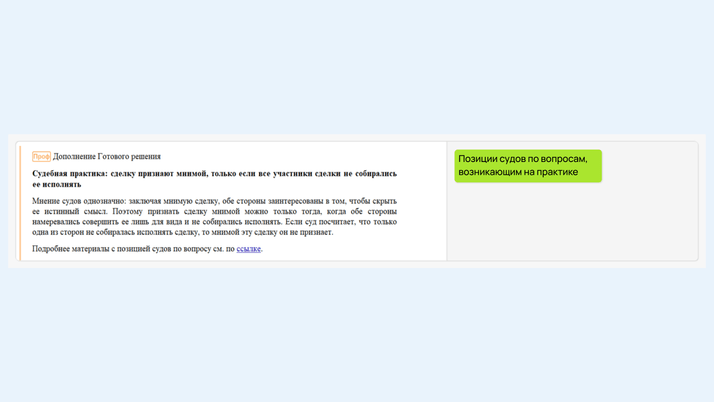Image resolution: width=714 pixels, height=402 pixels.
Task: Click the green "Позиции судов по вопросам" label
Action: [528, 166]
